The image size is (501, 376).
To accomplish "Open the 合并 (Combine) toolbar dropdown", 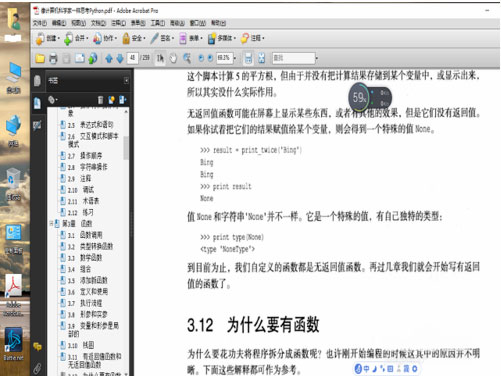I will 76,39.
